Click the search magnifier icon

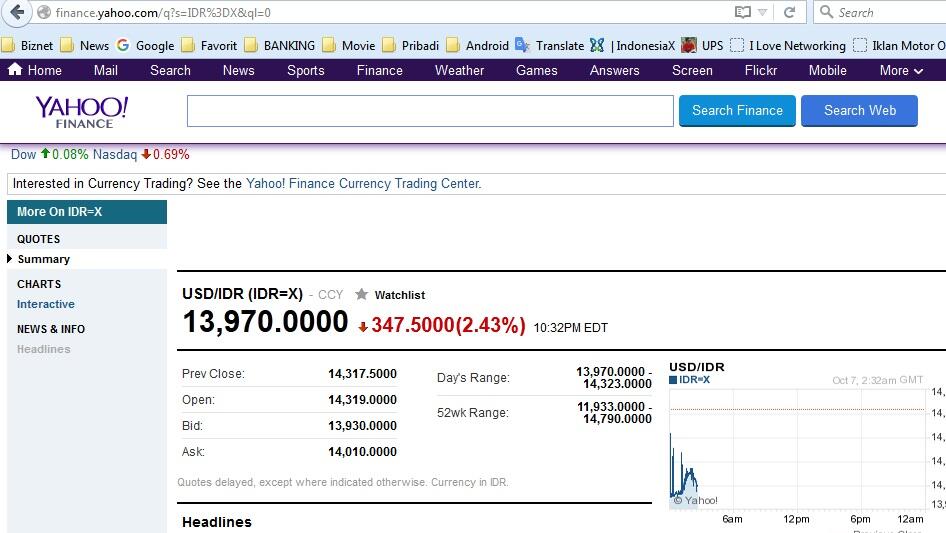827,12
